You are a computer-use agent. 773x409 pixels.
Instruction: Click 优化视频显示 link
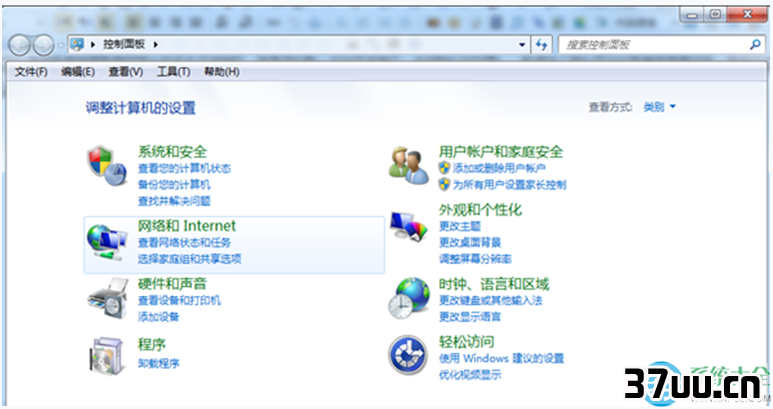(x=470, y=375)
